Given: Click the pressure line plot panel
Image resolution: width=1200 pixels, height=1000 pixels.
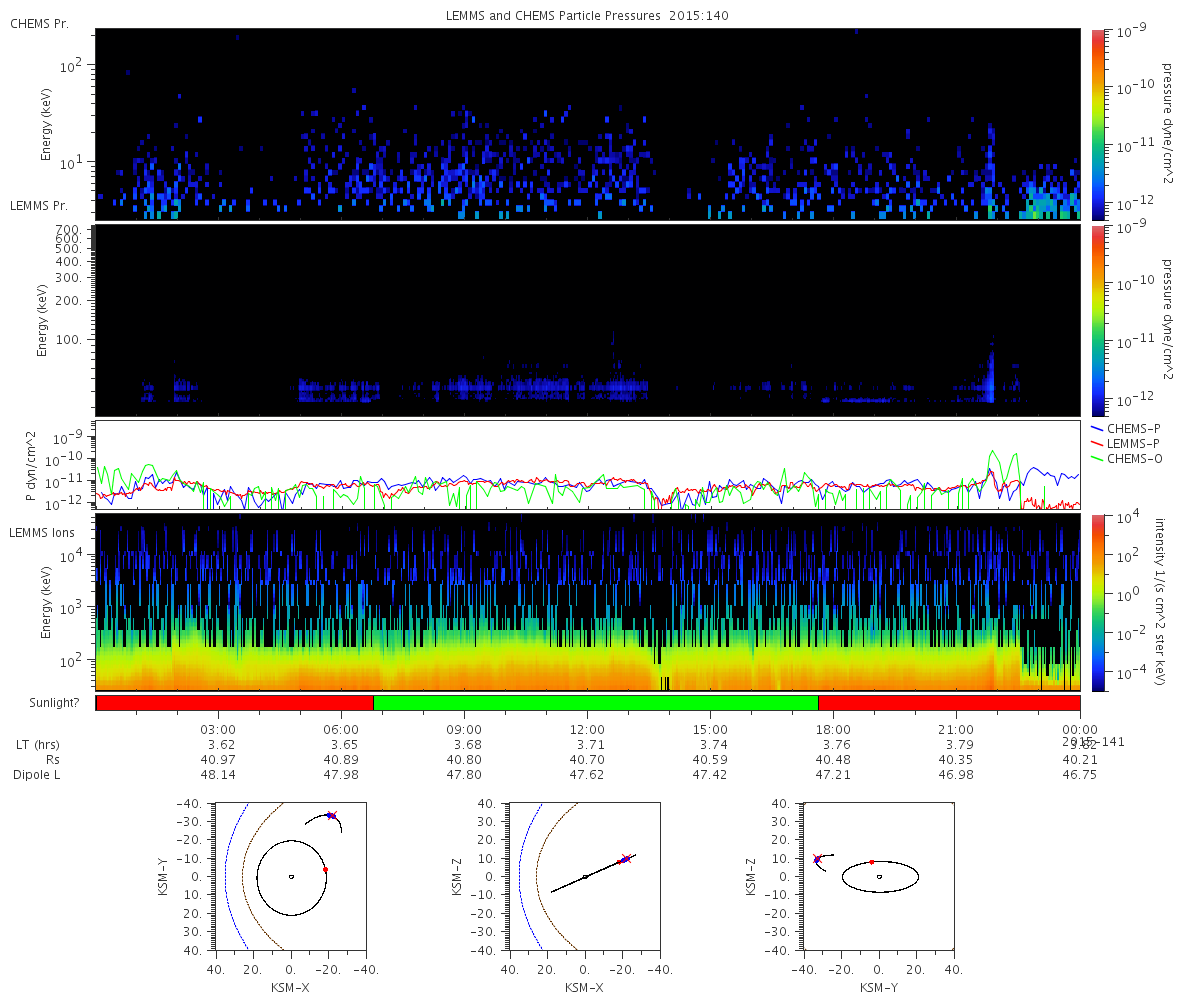Looking at the screenshot, I should pos(588,465).
